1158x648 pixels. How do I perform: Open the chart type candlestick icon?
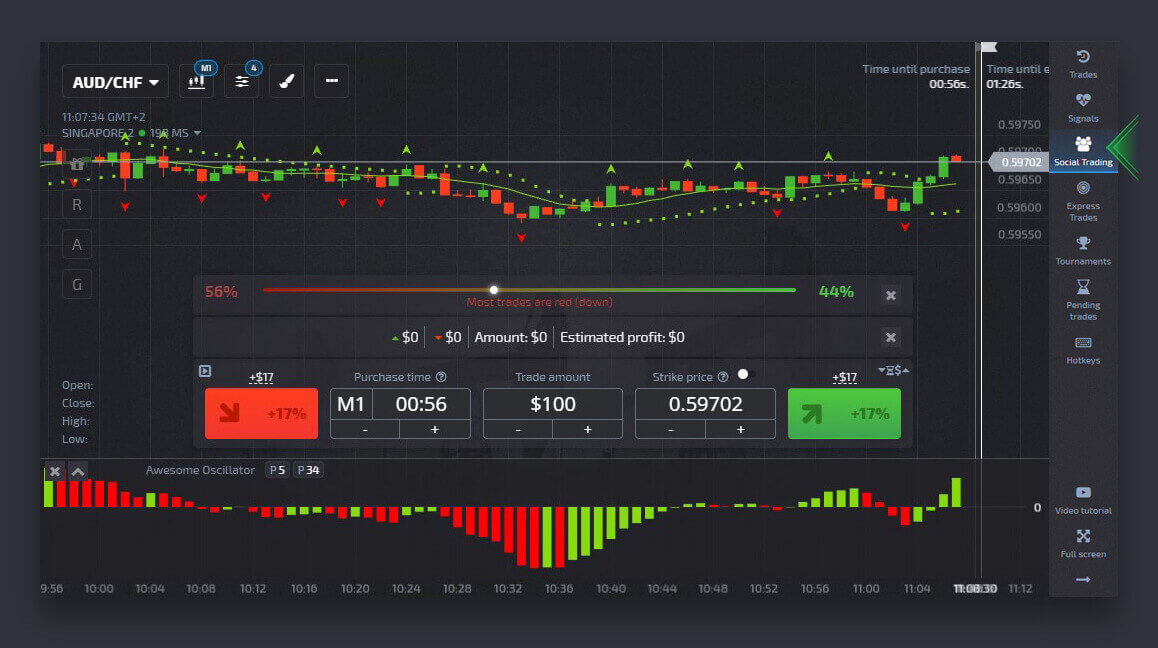[x=197, y=81]
